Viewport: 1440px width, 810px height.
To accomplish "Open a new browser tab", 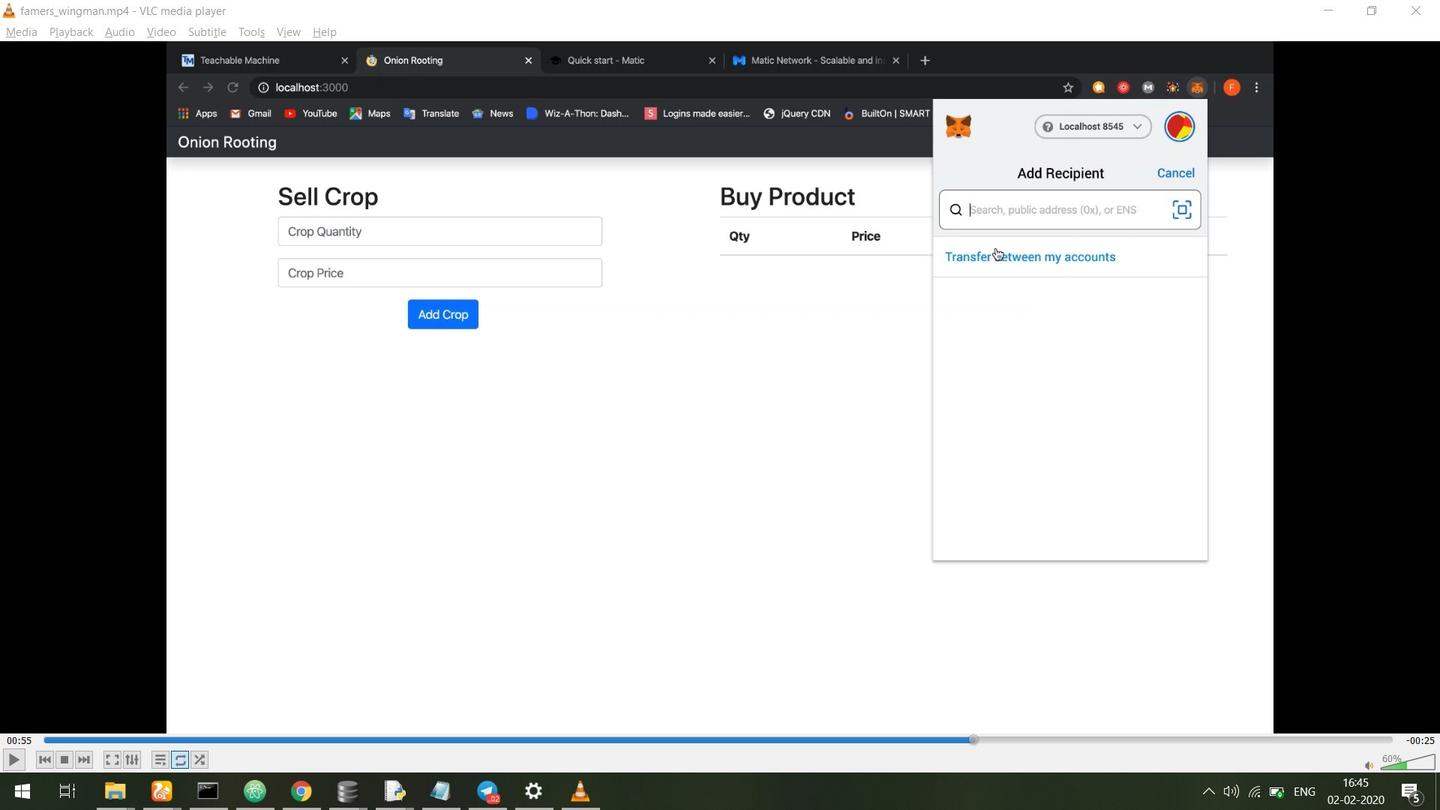I will pos(925,61).
